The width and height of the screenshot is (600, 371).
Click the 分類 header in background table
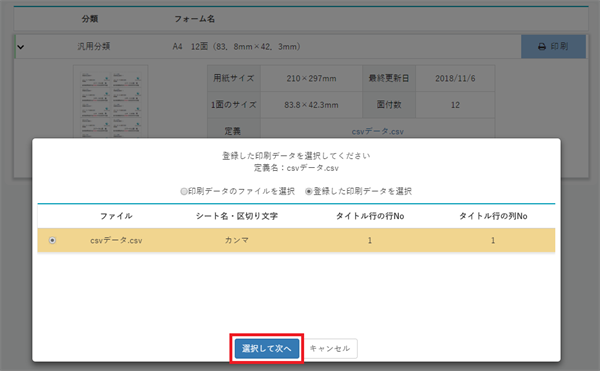90,19
